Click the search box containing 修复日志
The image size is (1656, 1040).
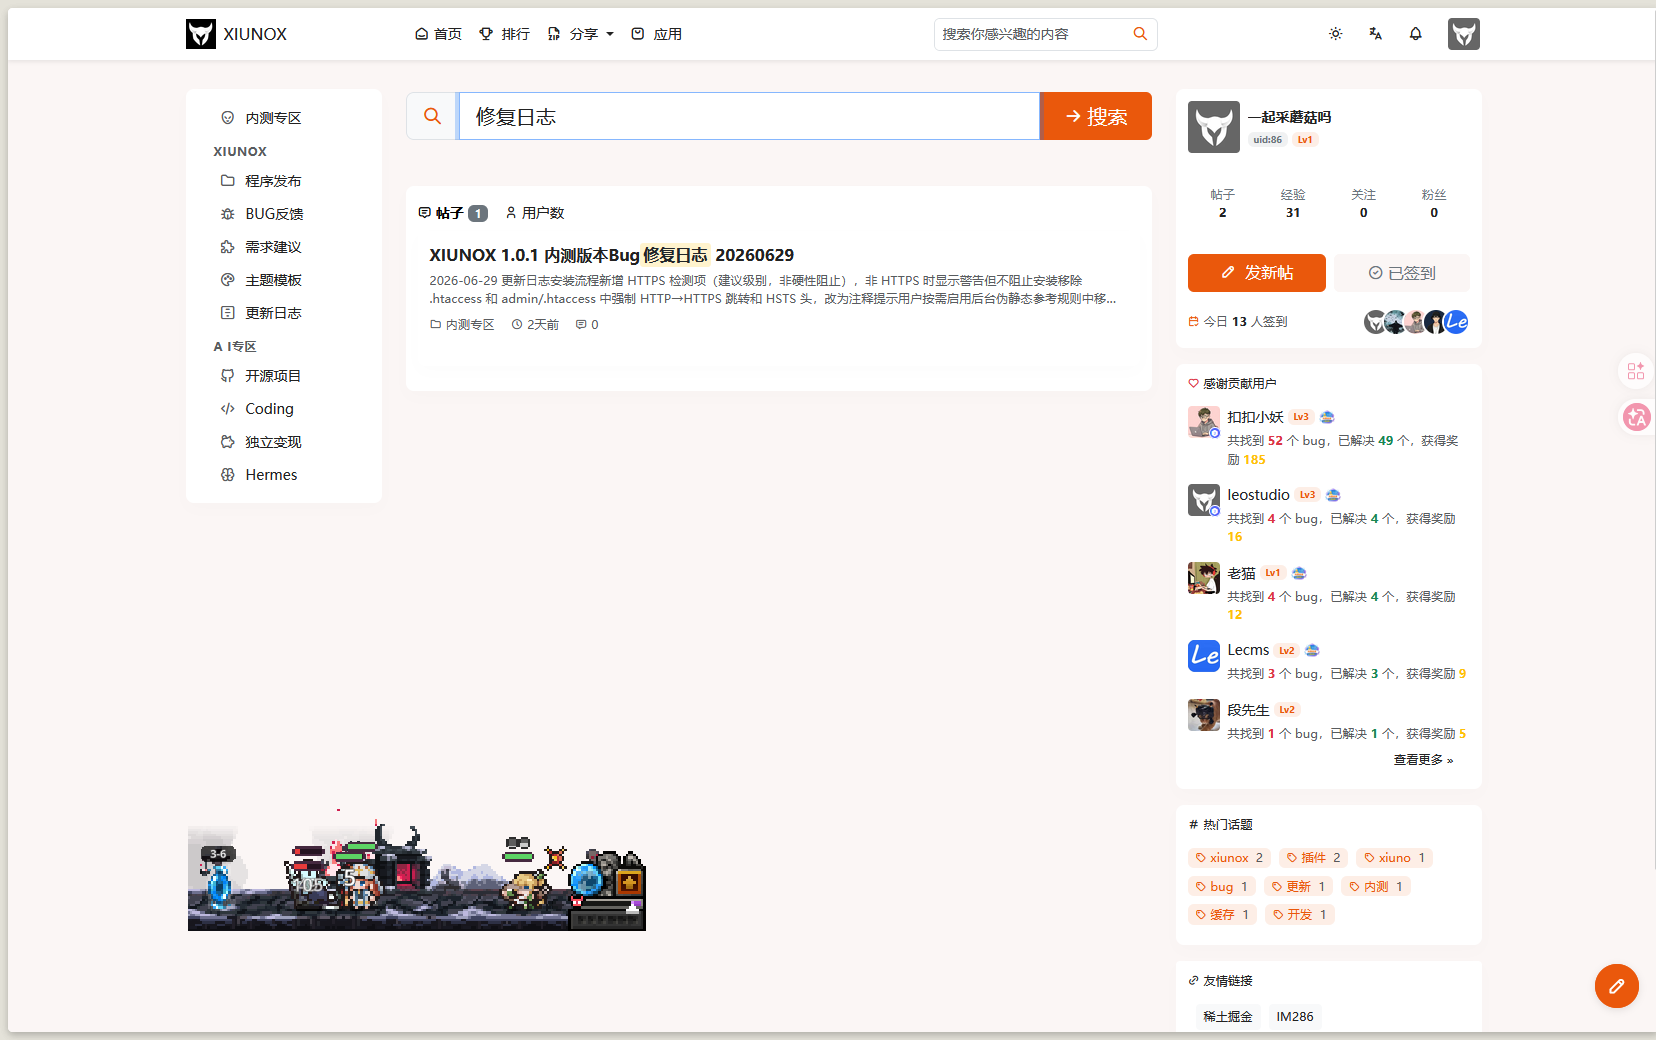coord(749,116)
